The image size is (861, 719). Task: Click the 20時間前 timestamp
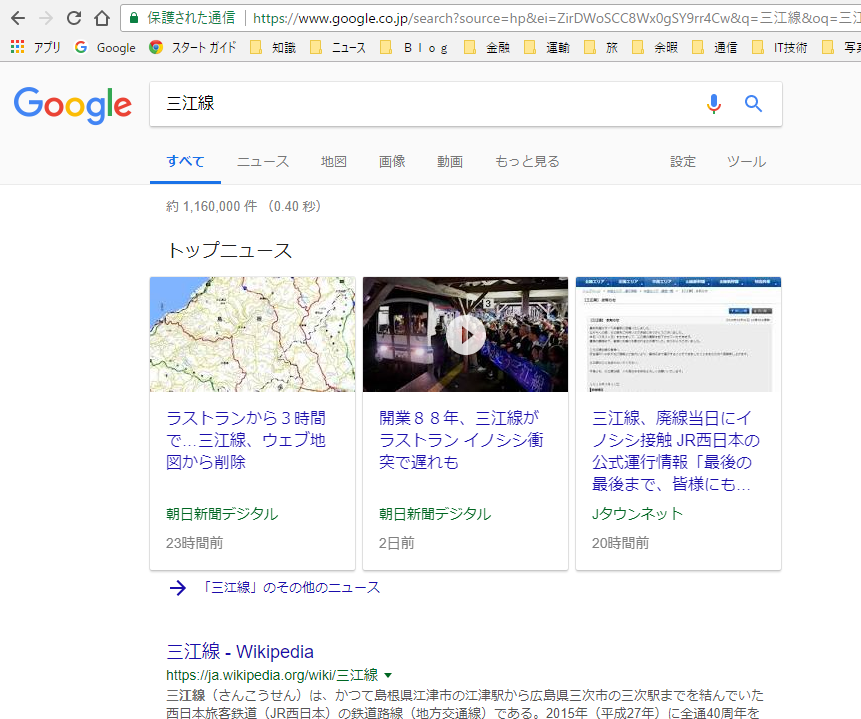coord(620,543)
